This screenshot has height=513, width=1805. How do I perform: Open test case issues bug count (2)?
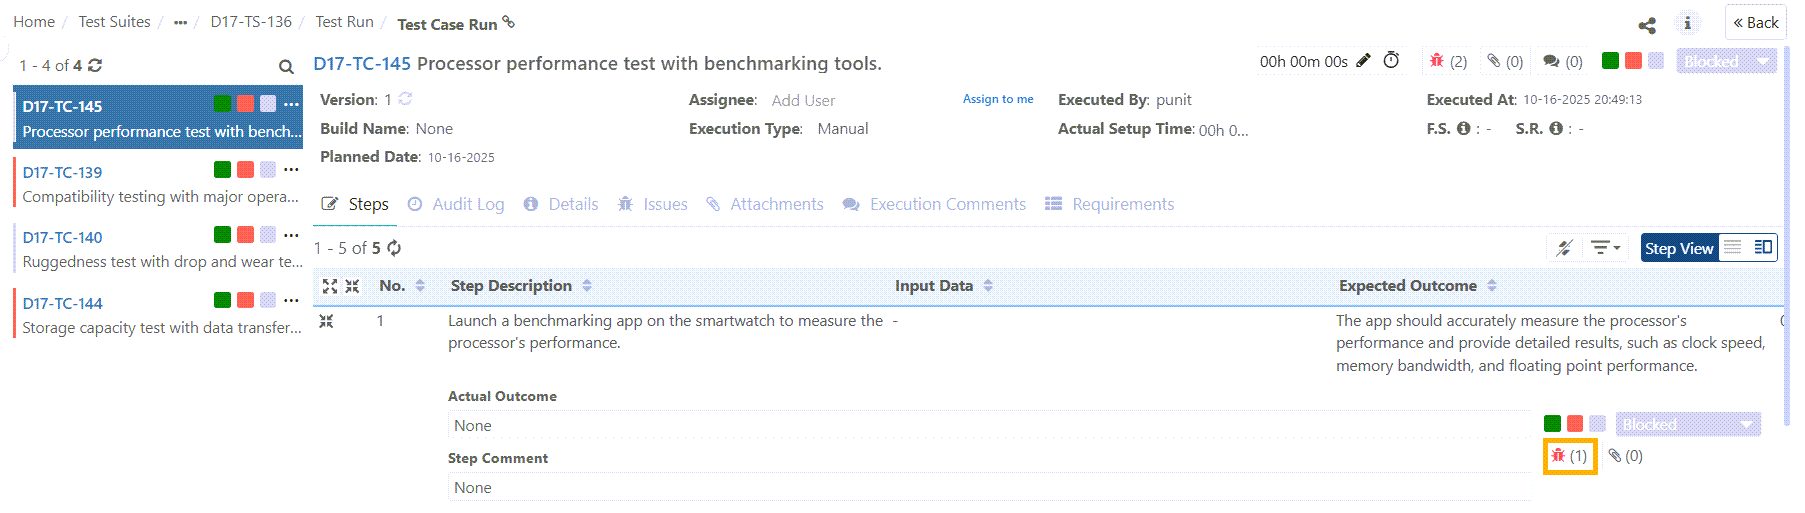(1448, 61)
